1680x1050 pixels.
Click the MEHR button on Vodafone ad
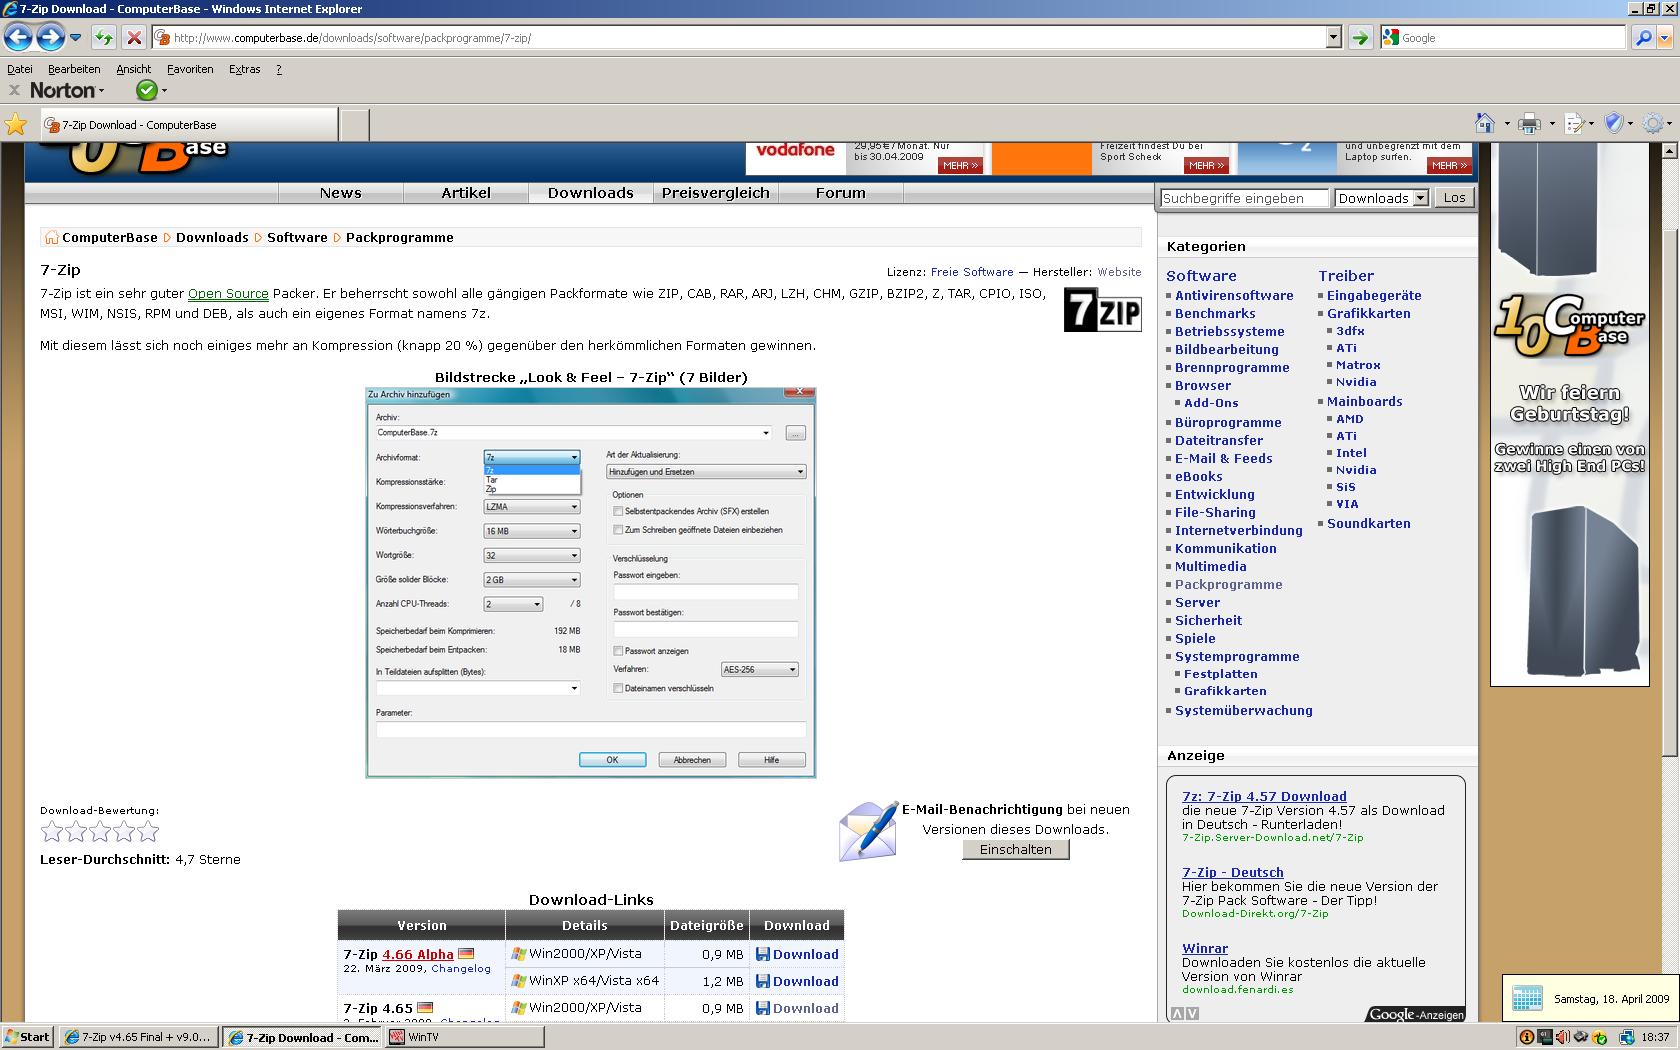point(961,165)
